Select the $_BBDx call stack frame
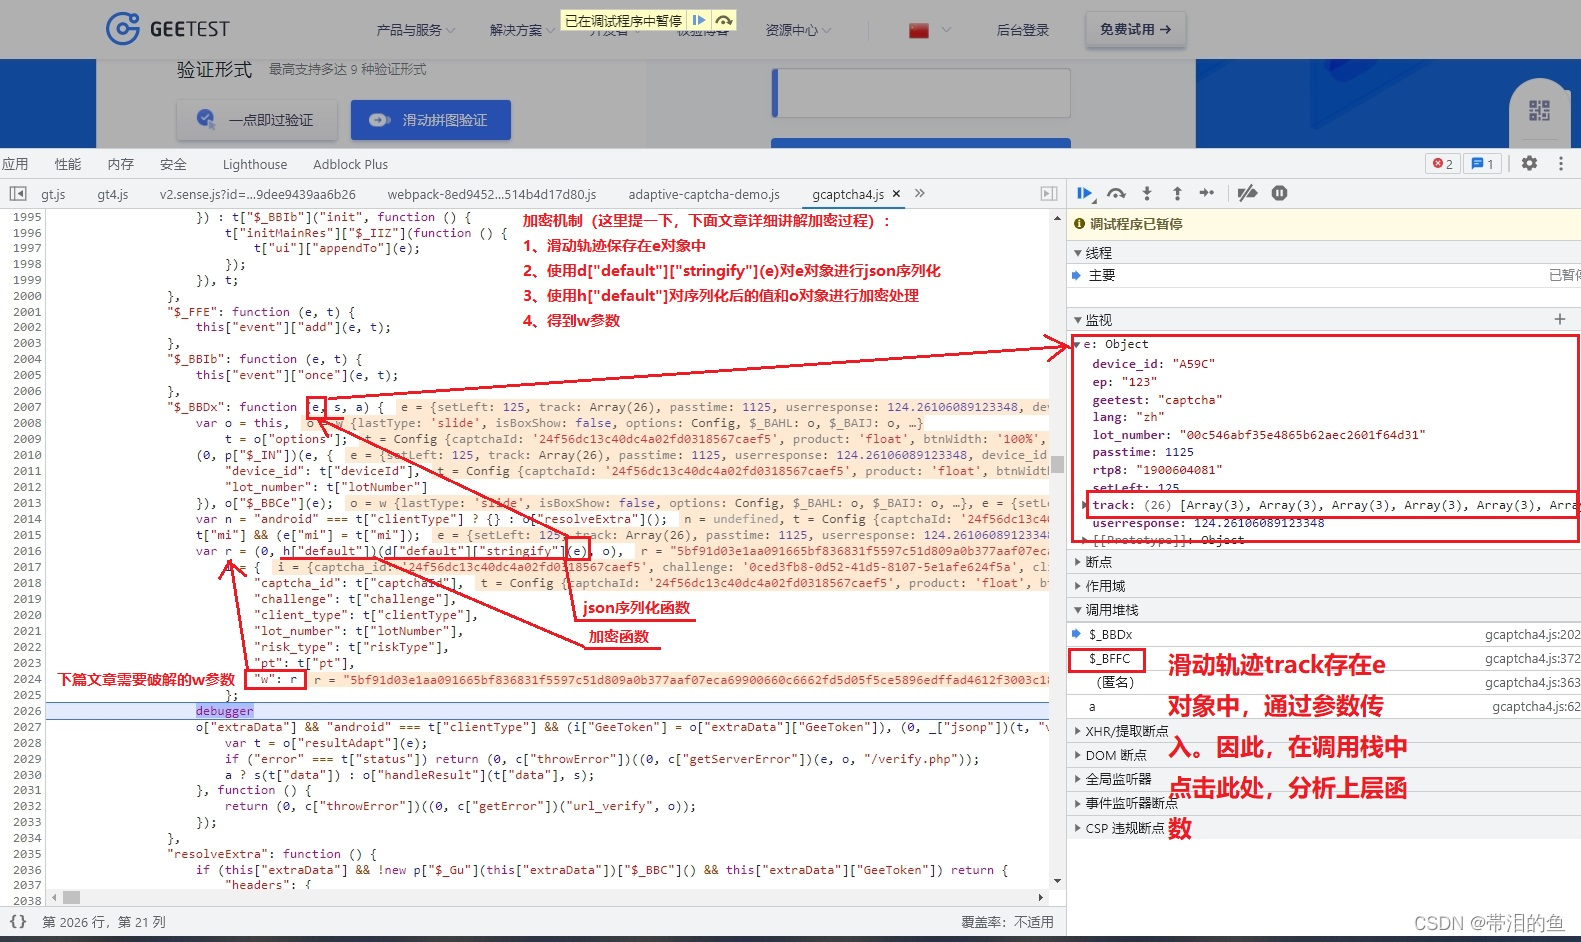 click(x=1325, y=634)
